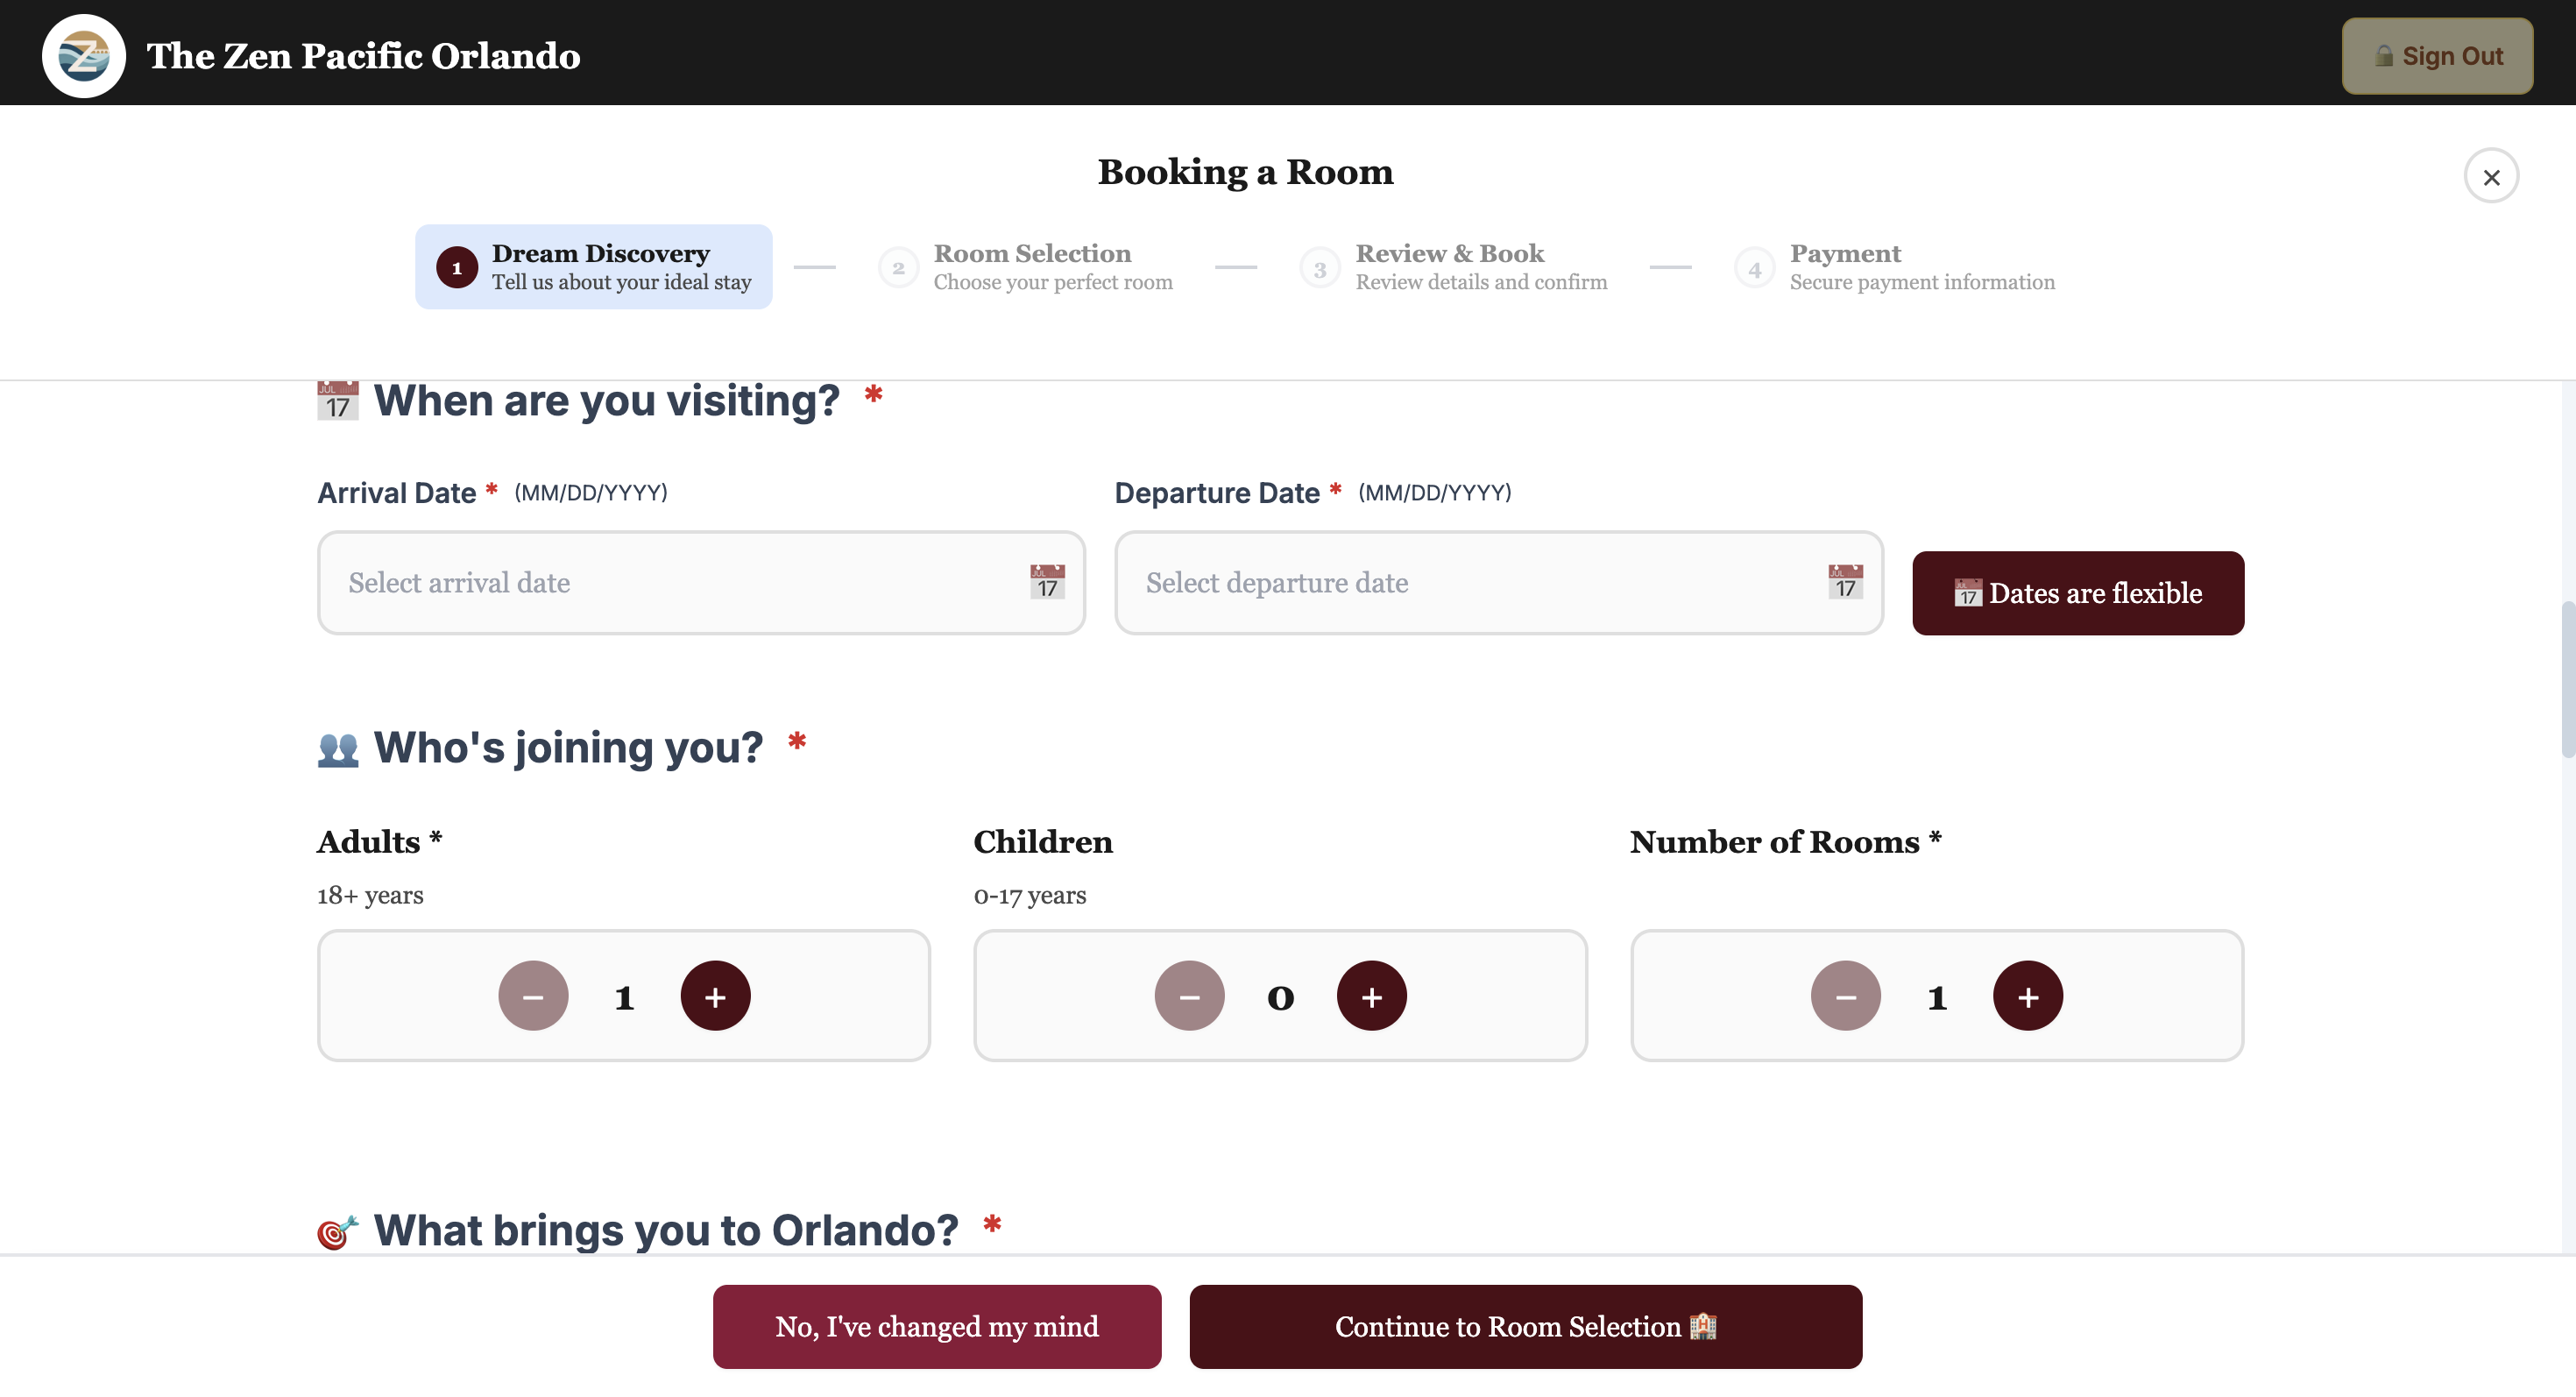The image size is (2576, 1397).
Task: Click the hotel emoji on the Continue button
Action: pos(1702,1327)
